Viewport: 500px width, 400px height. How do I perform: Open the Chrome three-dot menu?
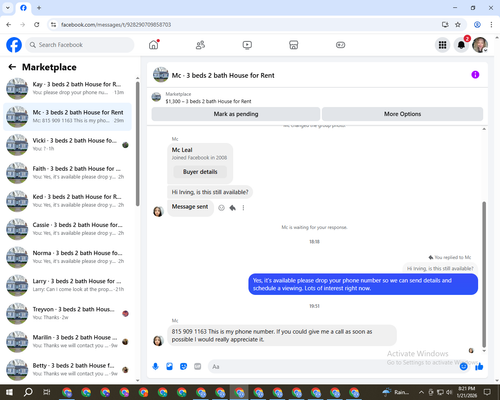click(491, 25)
